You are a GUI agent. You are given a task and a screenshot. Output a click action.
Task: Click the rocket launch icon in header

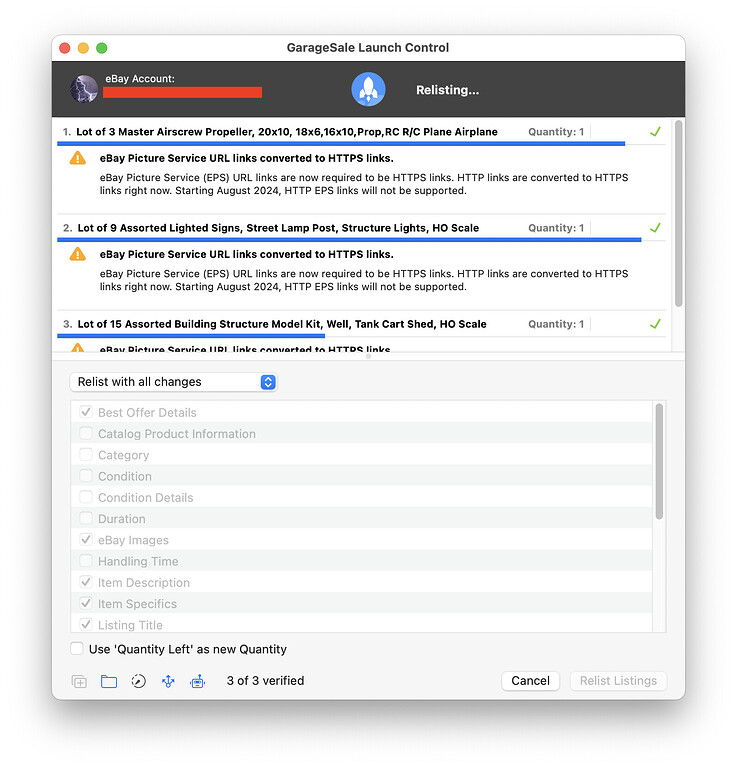368,89
